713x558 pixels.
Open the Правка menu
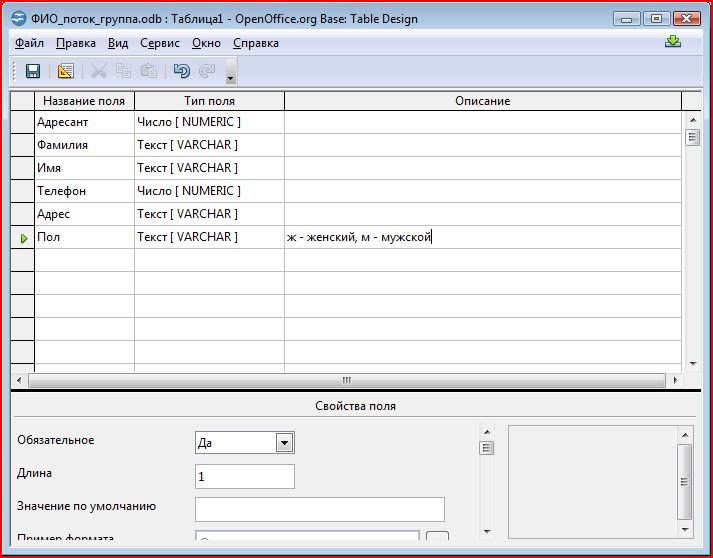tap(75, 43)
